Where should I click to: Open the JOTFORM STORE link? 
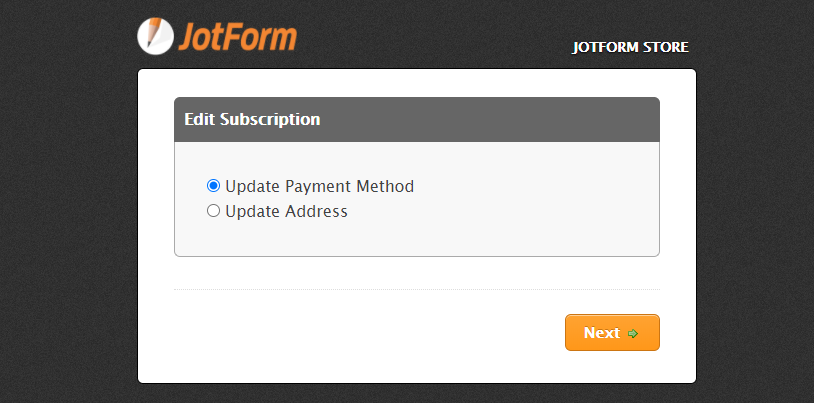[x=630, y=47]
